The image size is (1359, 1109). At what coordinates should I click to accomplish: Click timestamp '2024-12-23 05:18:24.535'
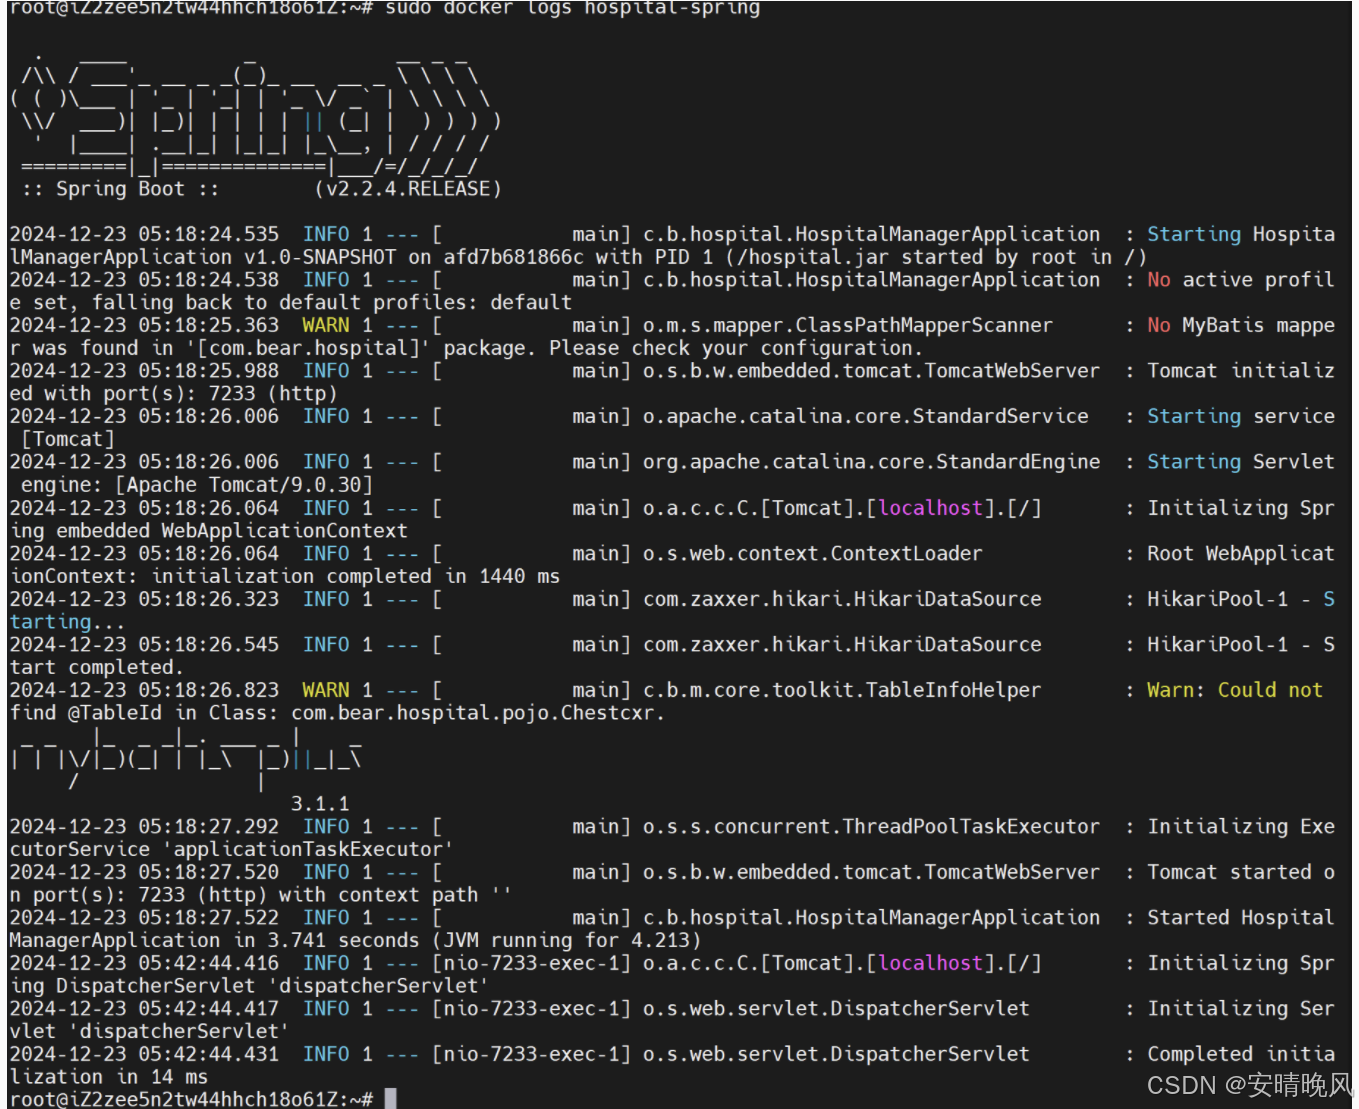coord(144,234)
